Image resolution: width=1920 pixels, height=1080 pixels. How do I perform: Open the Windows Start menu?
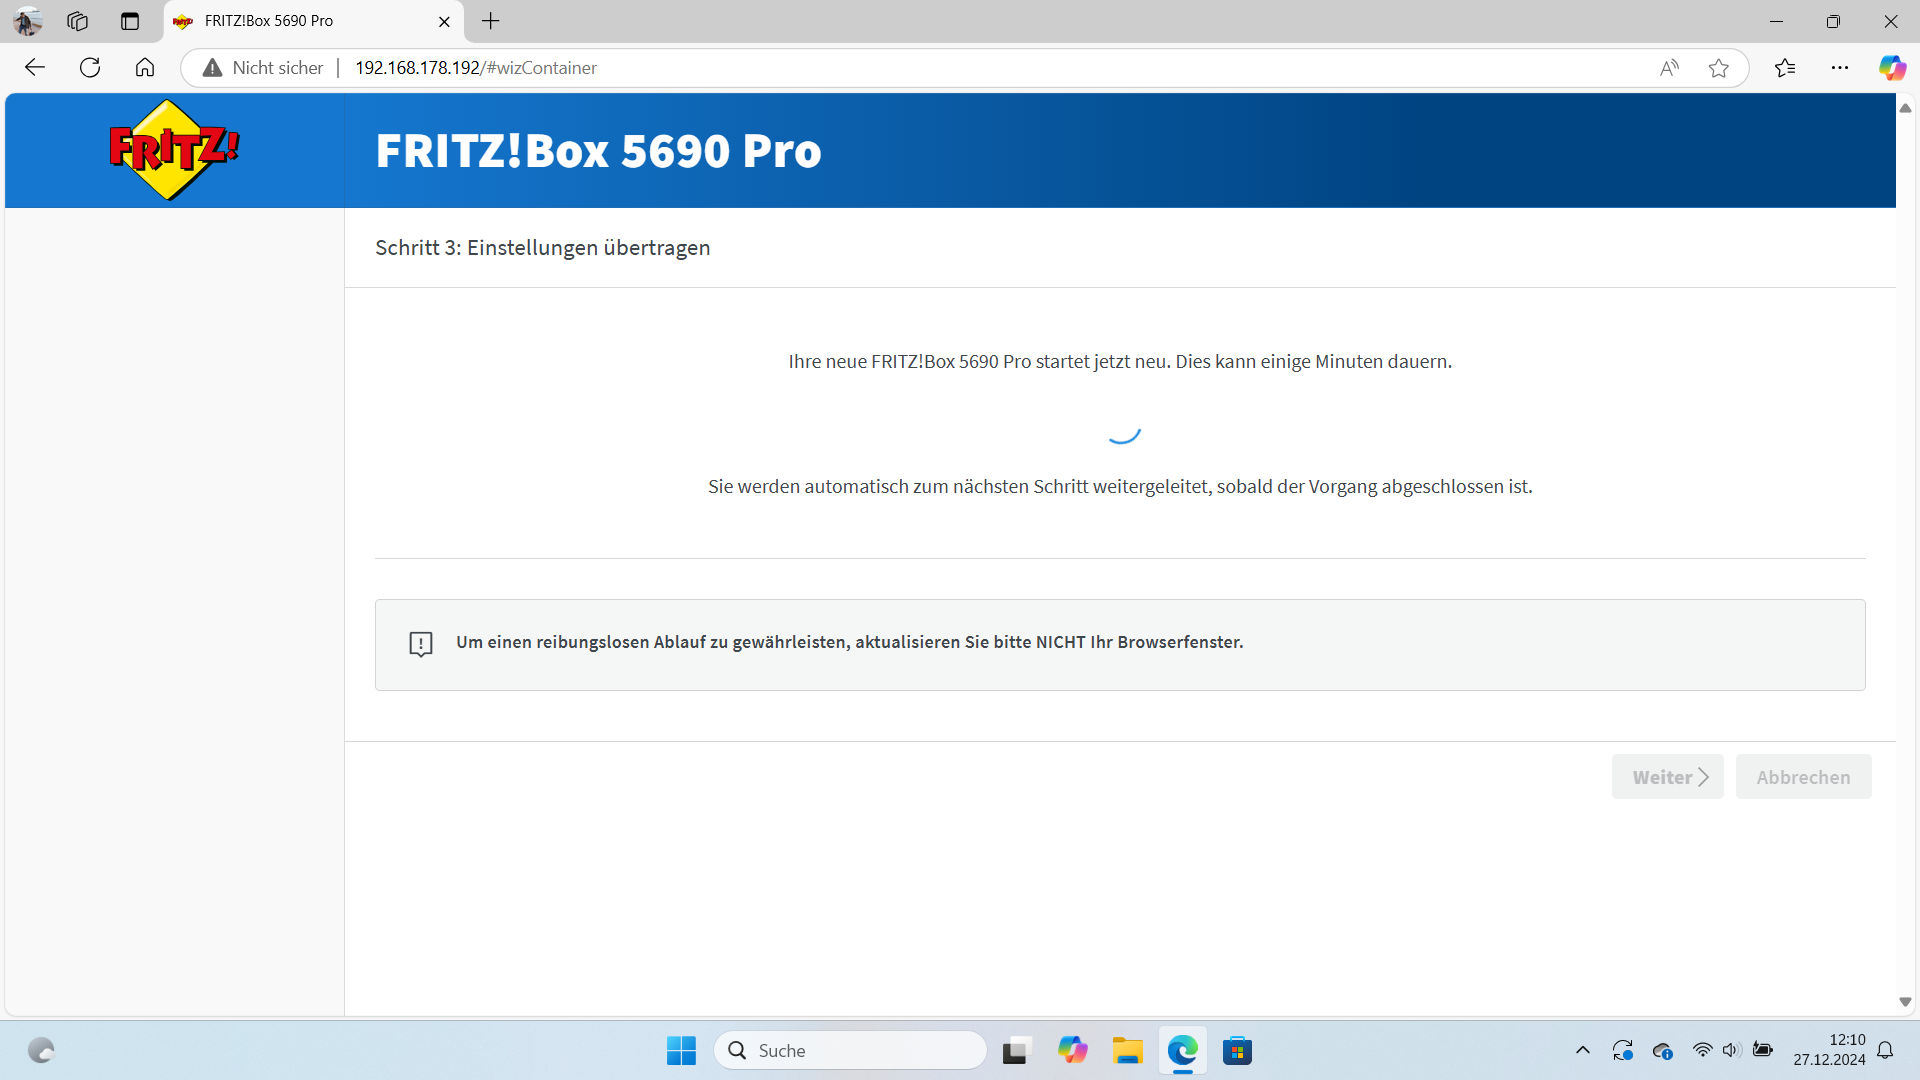[x=681, y=1050]
